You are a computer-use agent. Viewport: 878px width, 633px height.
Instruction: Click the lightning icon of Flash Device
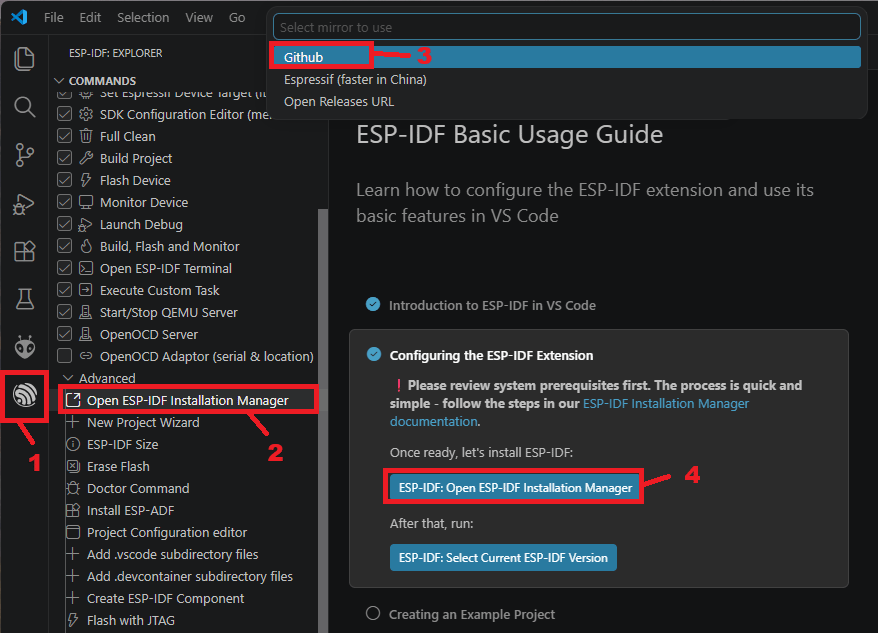coord(86,180)
